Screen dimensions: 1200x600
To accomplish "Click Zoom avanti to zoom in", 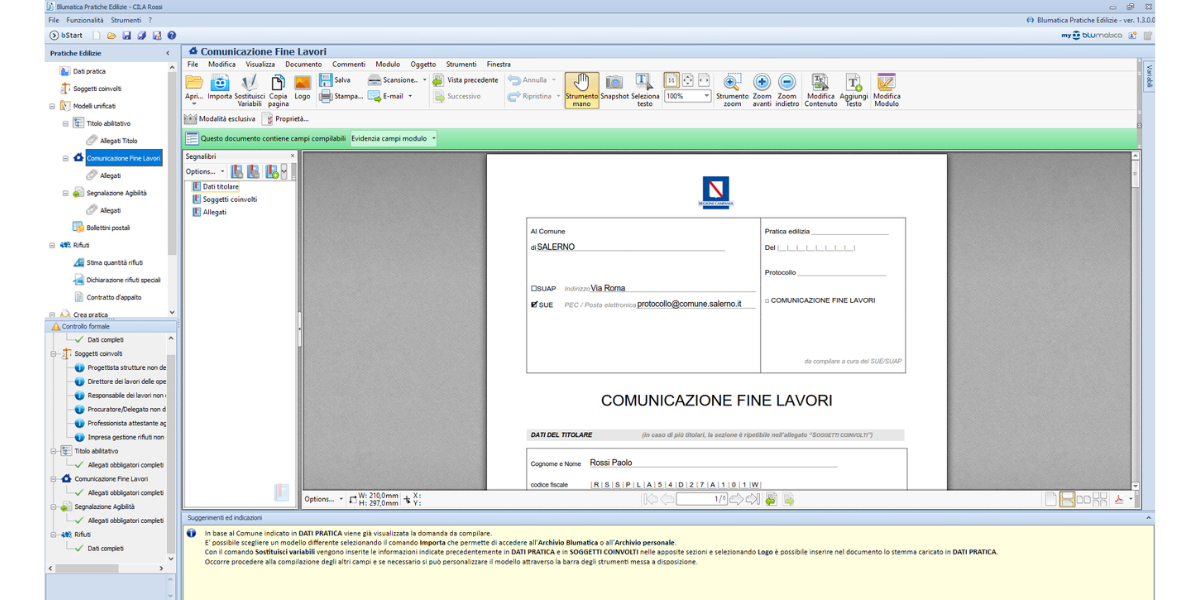I will (x=762, y=87).
